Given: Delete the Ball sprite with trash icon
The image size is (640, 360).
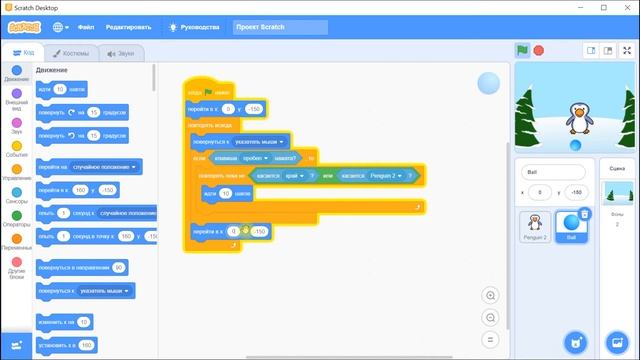Looking at the screenshot, I should pyautogui.click(x=585, y=214).
